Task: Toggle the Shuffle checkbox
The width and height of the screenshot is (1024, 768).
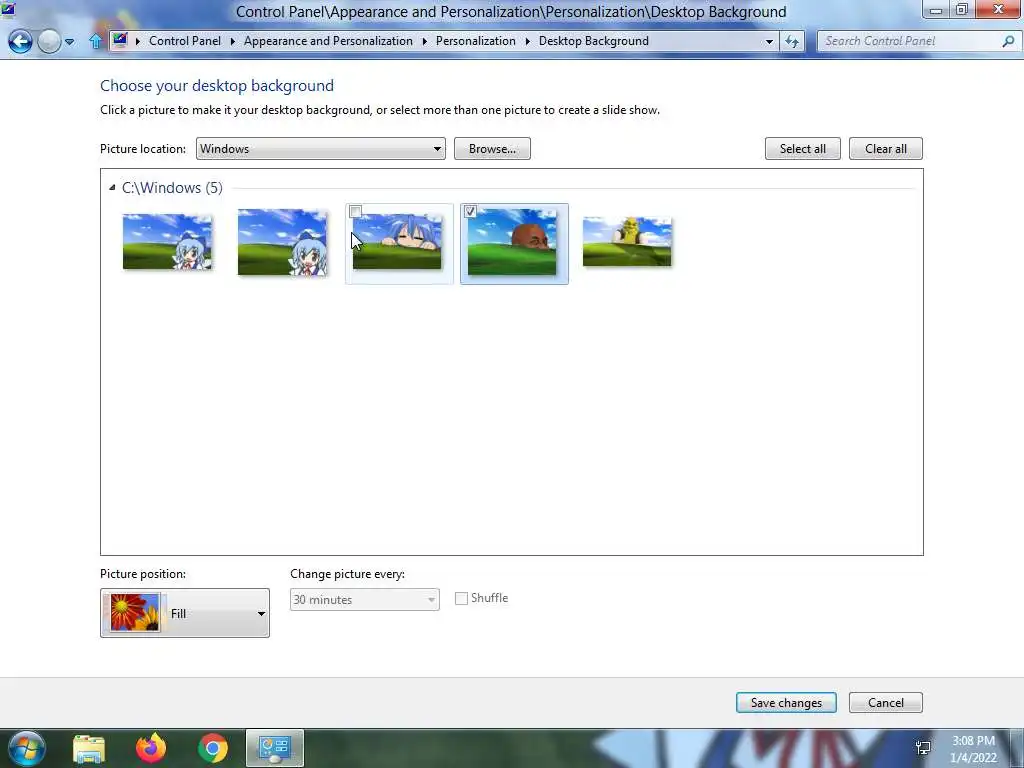Action: click(x=462, y=598)
